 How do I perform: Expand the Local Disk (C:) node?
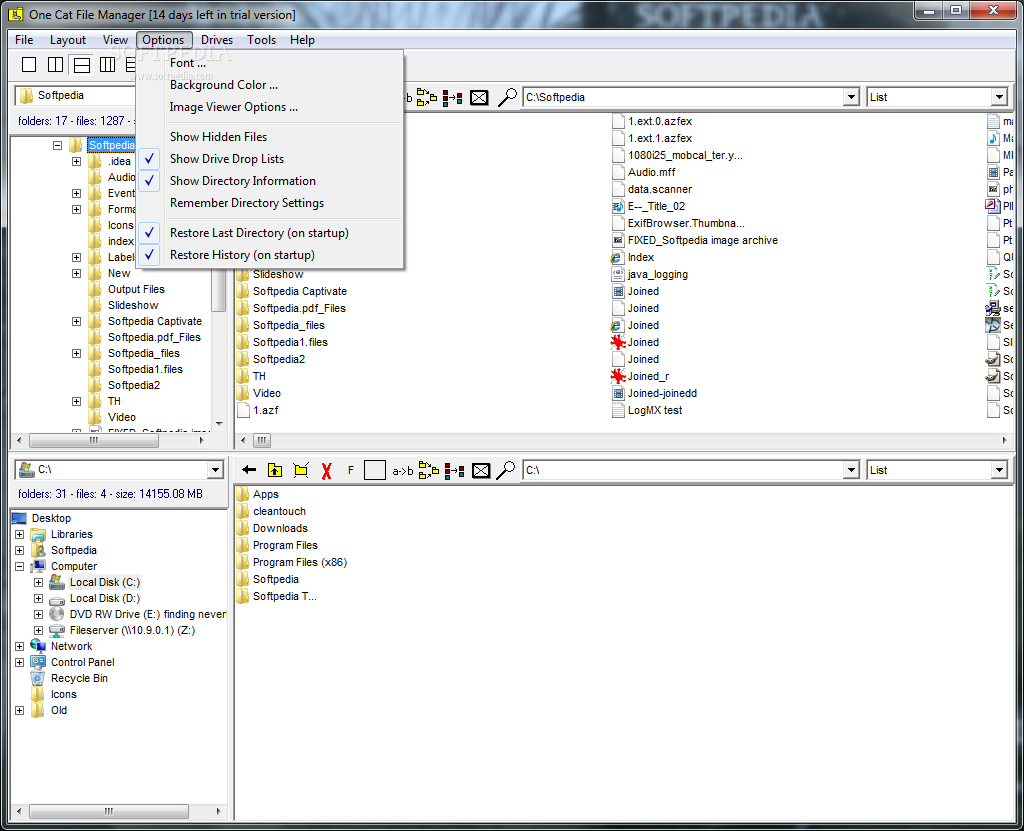(x=39, y=582)
